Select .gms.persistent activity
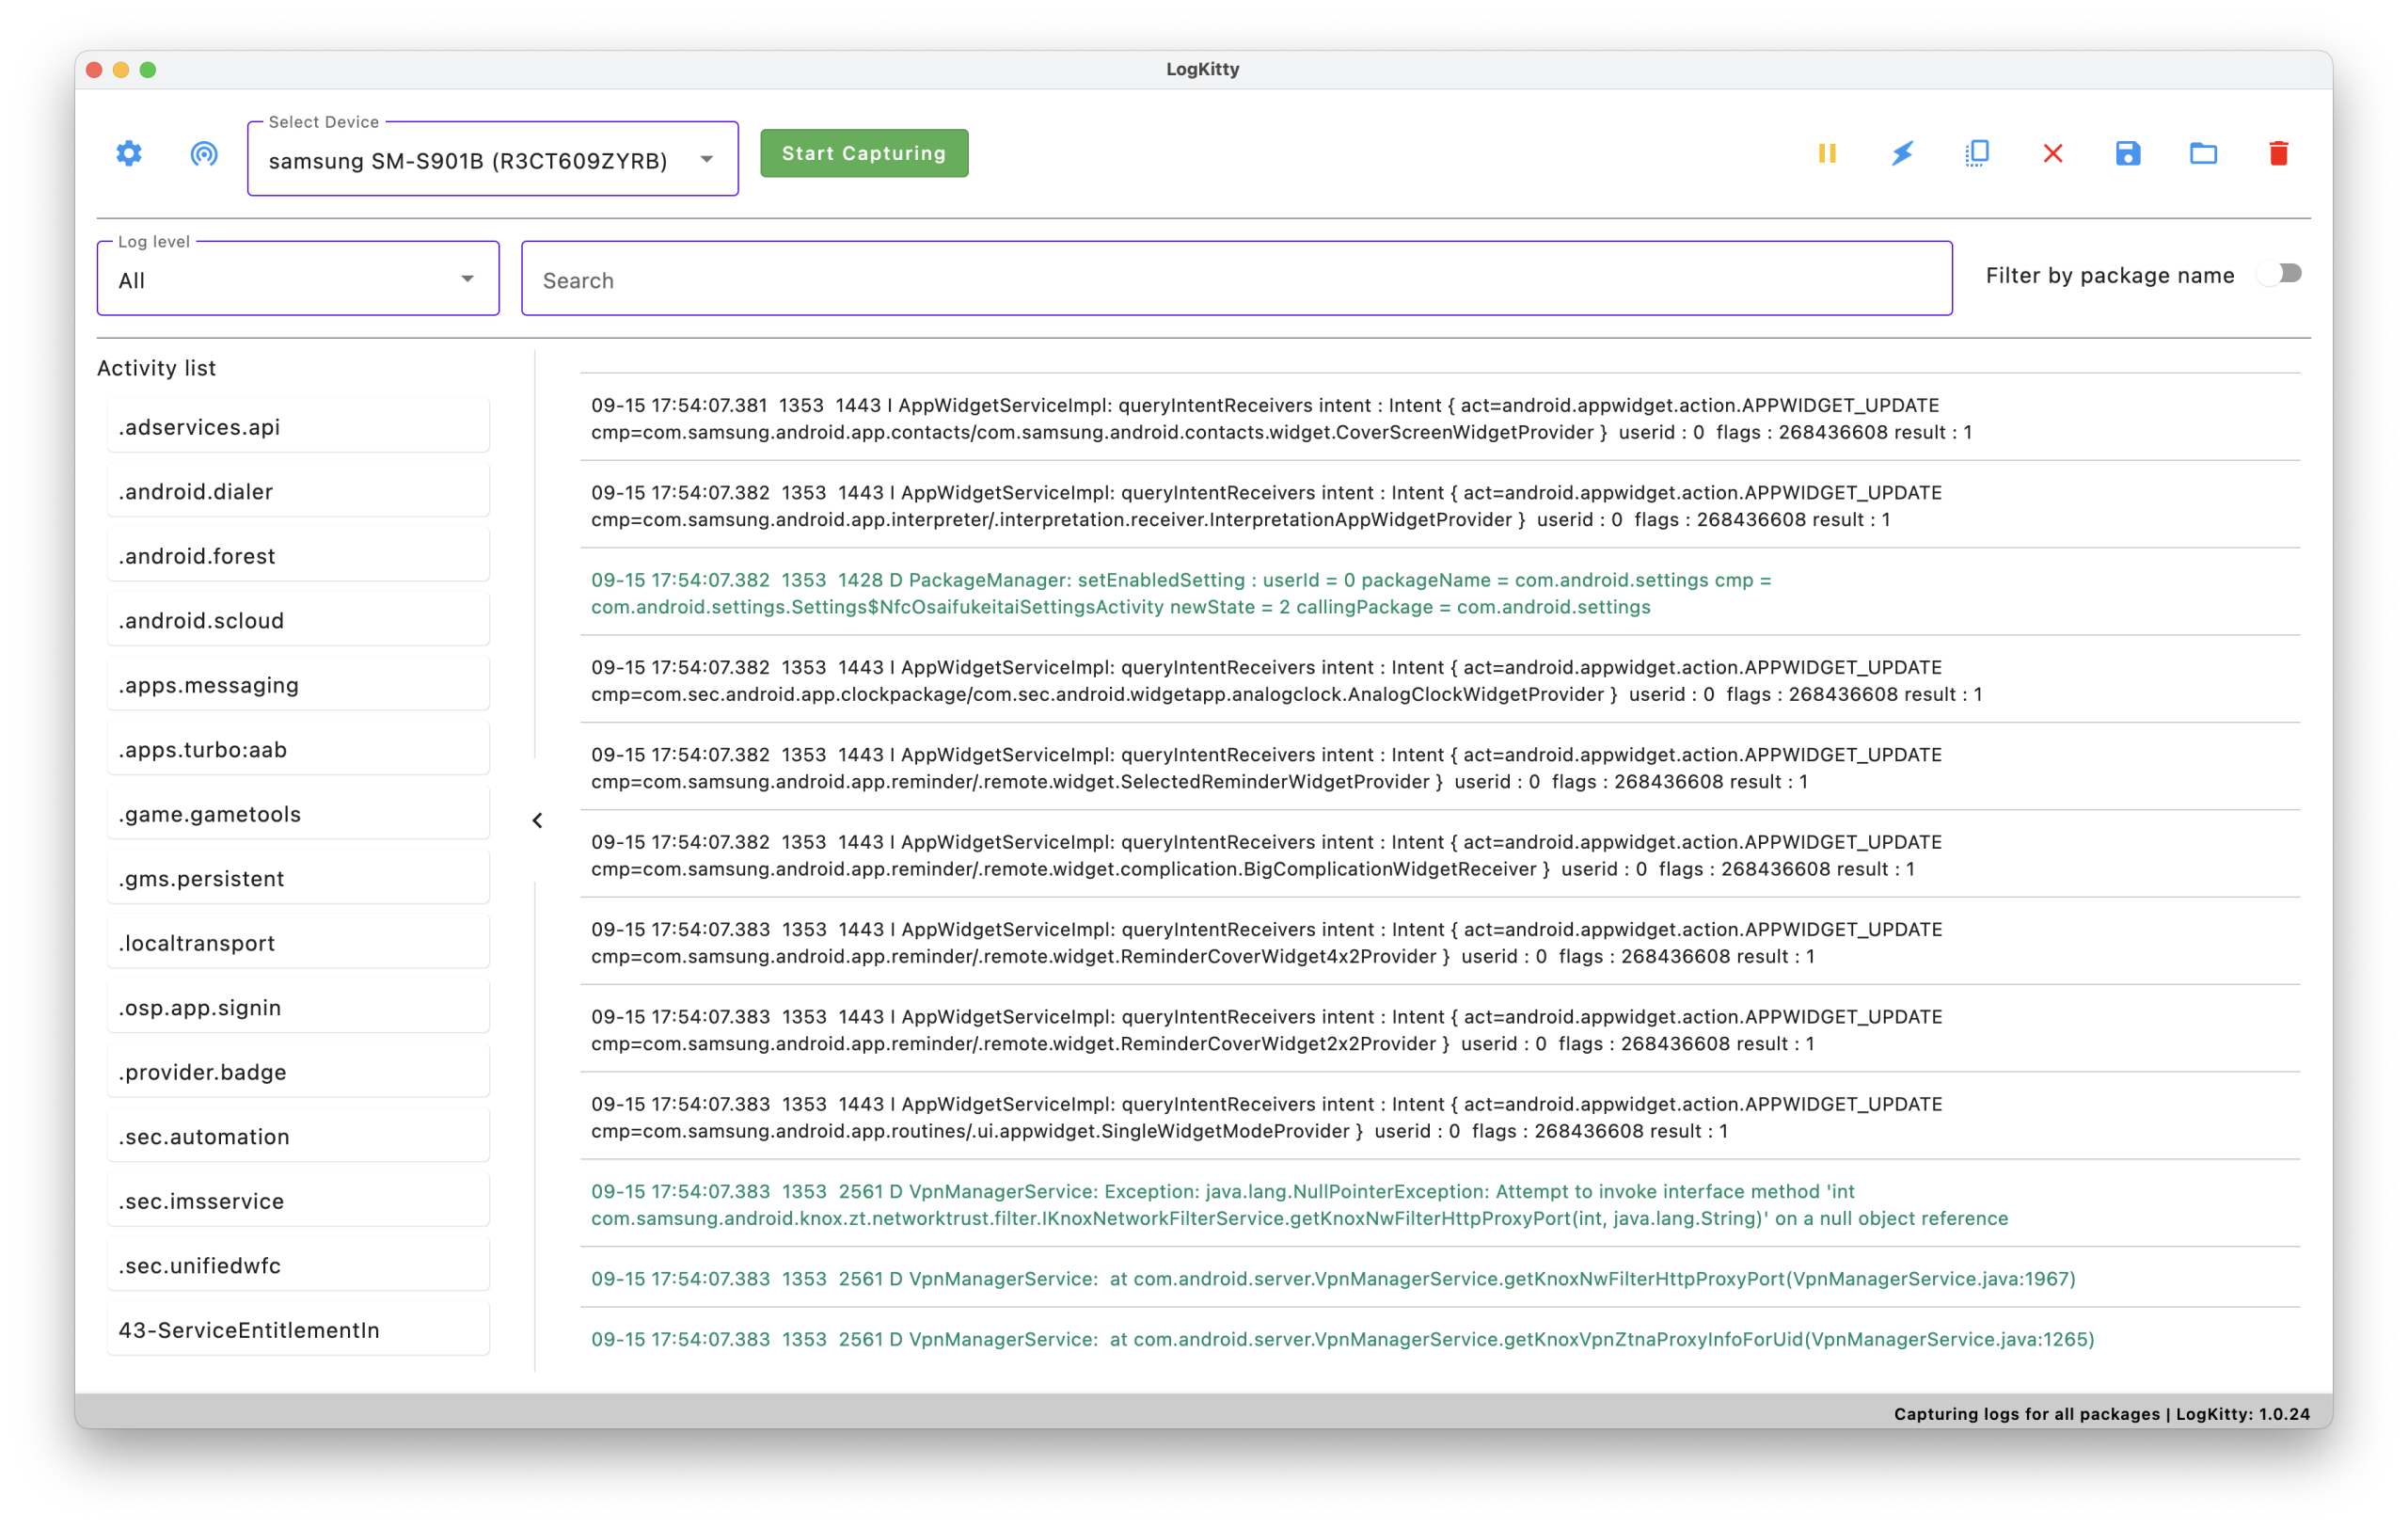The image size is (2408, 1528). click(x=298, y=878)
